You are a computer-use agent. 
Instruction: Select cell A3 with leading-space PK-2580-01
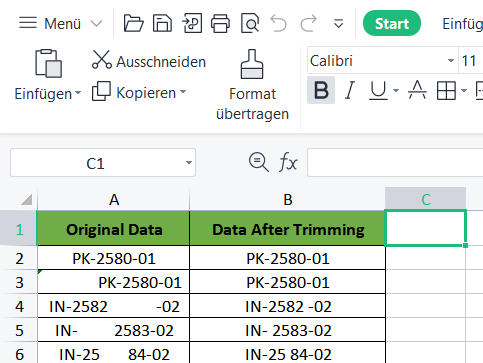coord(113,282)
